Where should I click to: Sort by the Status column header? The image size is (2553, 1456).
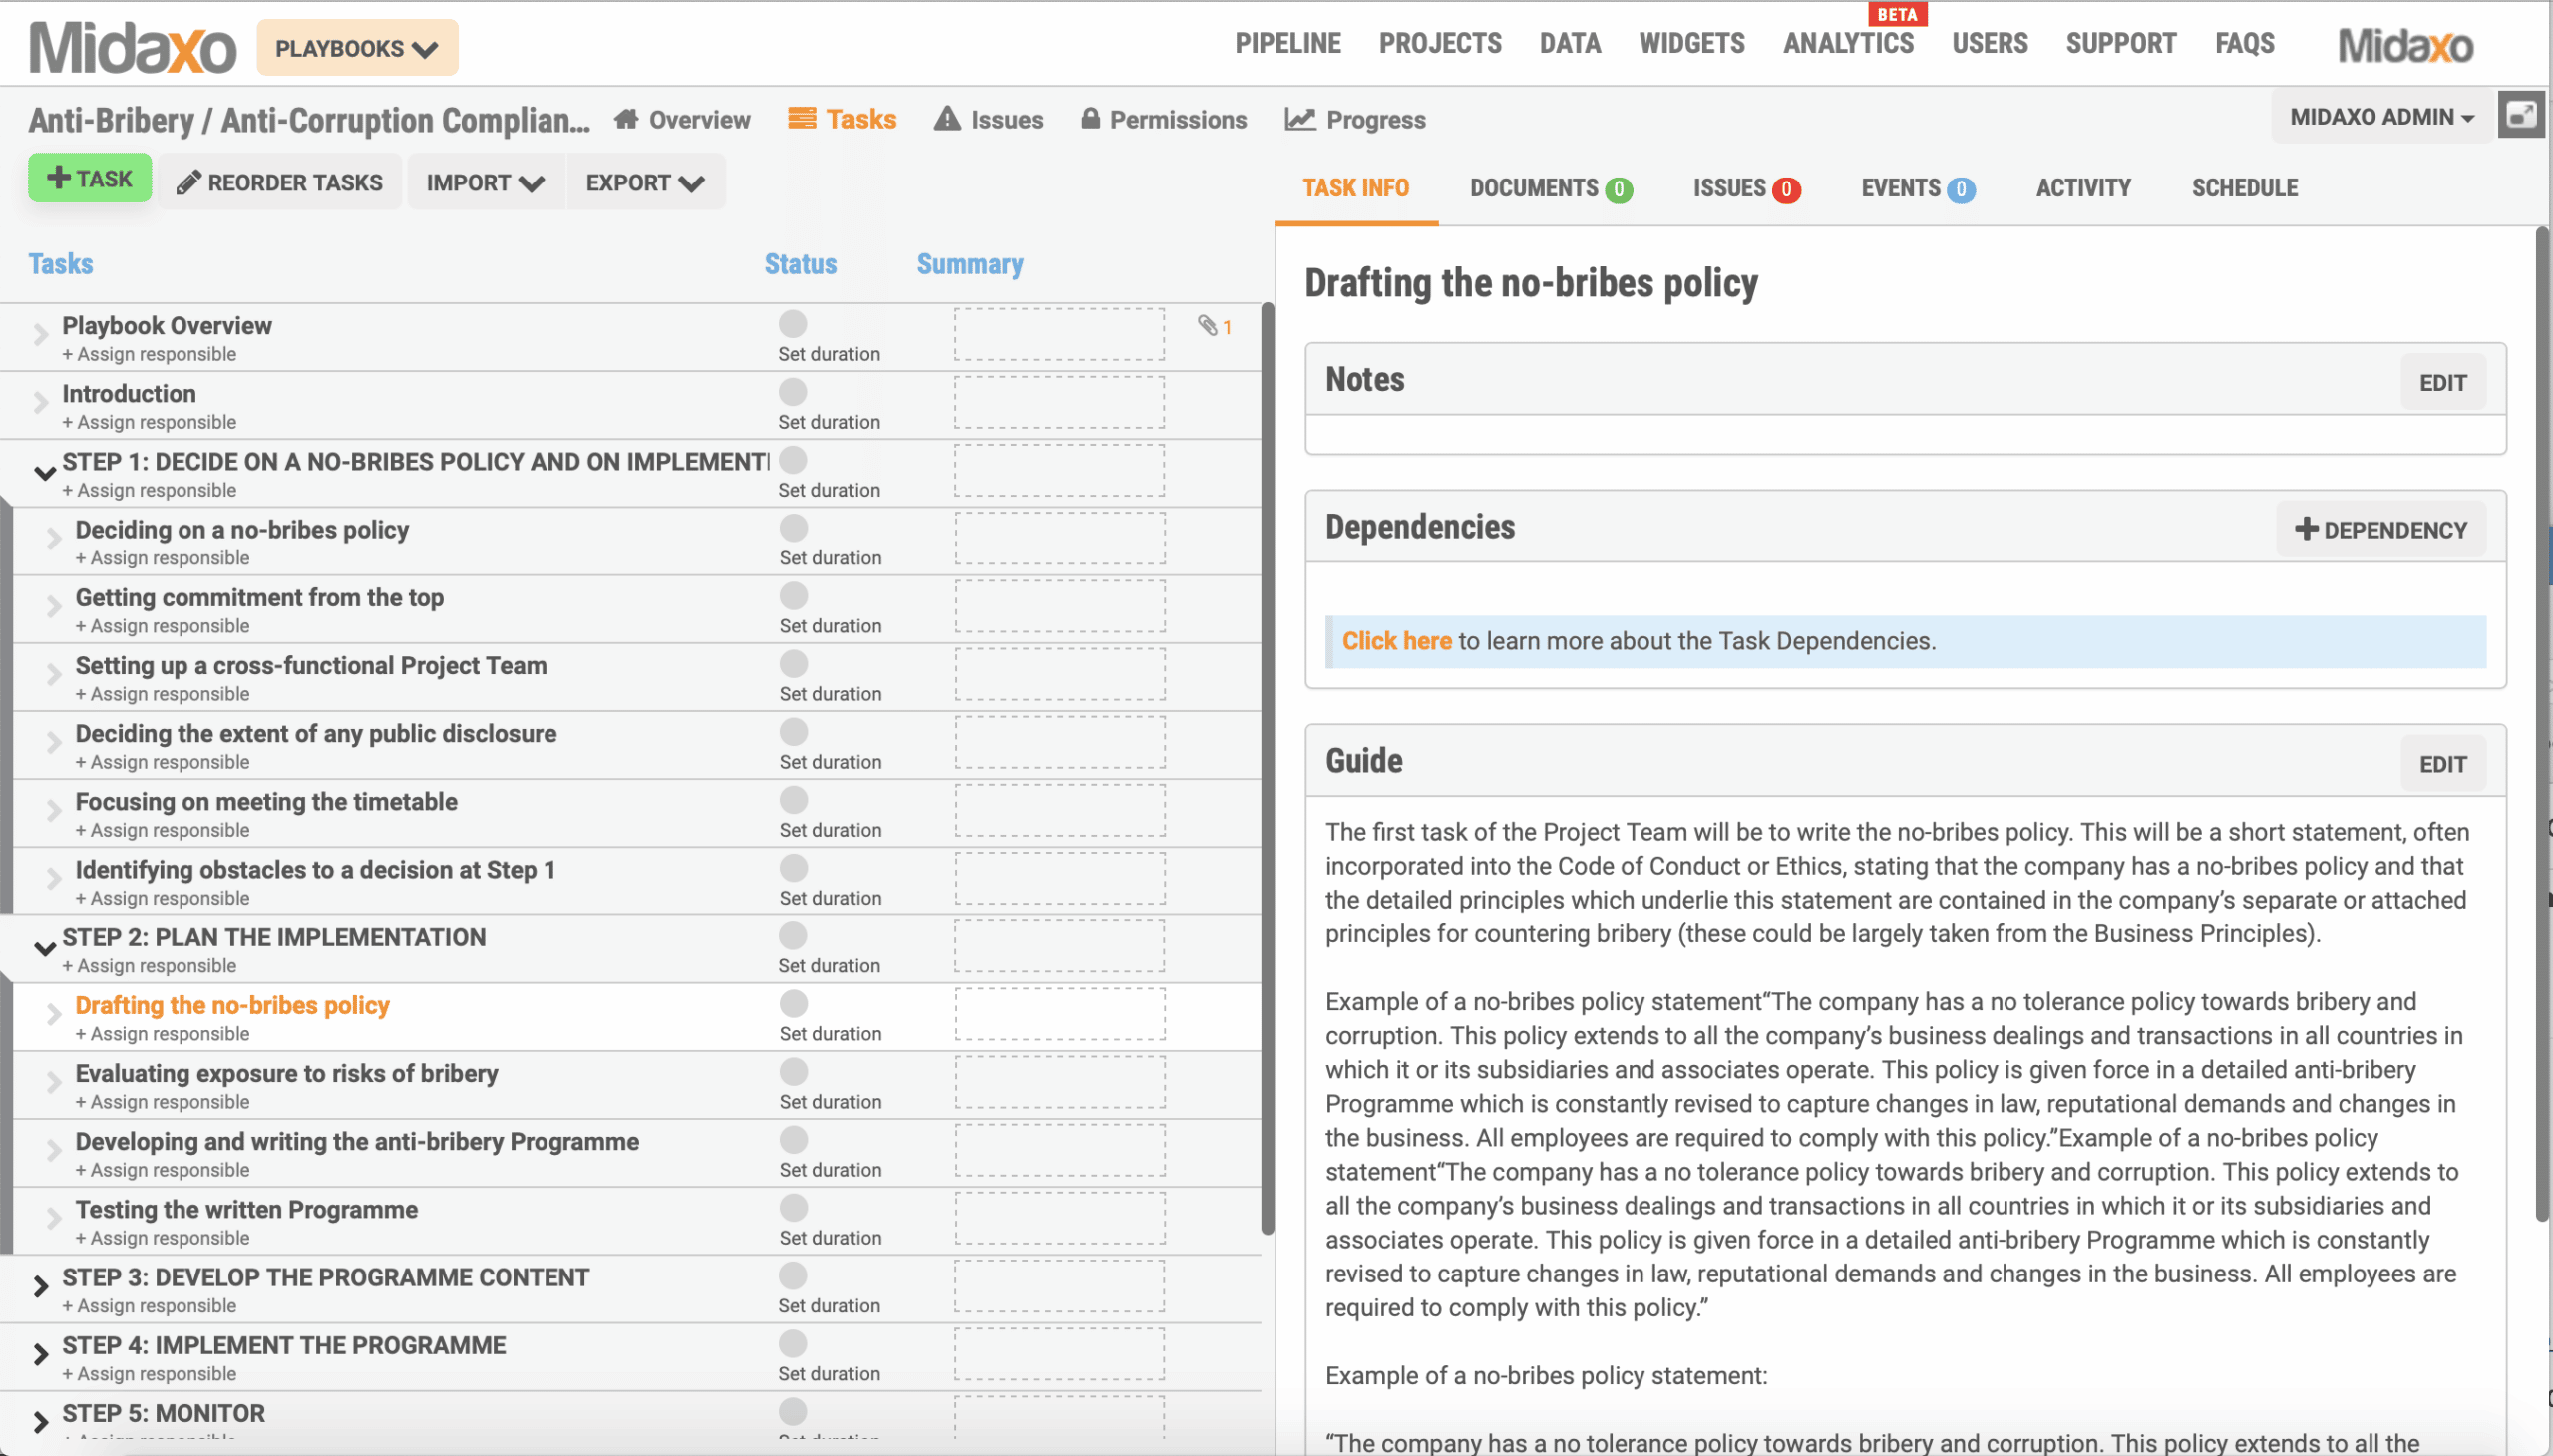point(800,264)
